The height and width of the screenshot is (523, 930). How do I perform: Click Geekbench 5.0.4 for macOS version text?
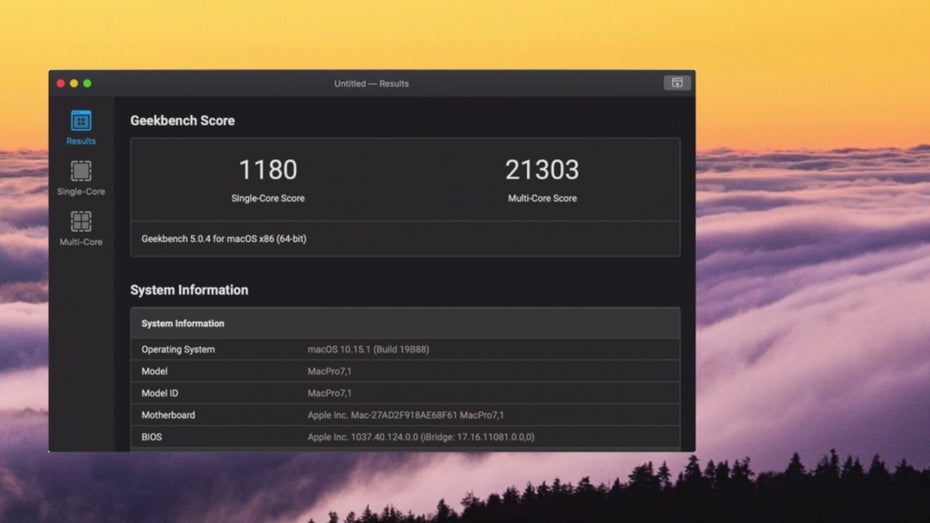tap(224, 239)
